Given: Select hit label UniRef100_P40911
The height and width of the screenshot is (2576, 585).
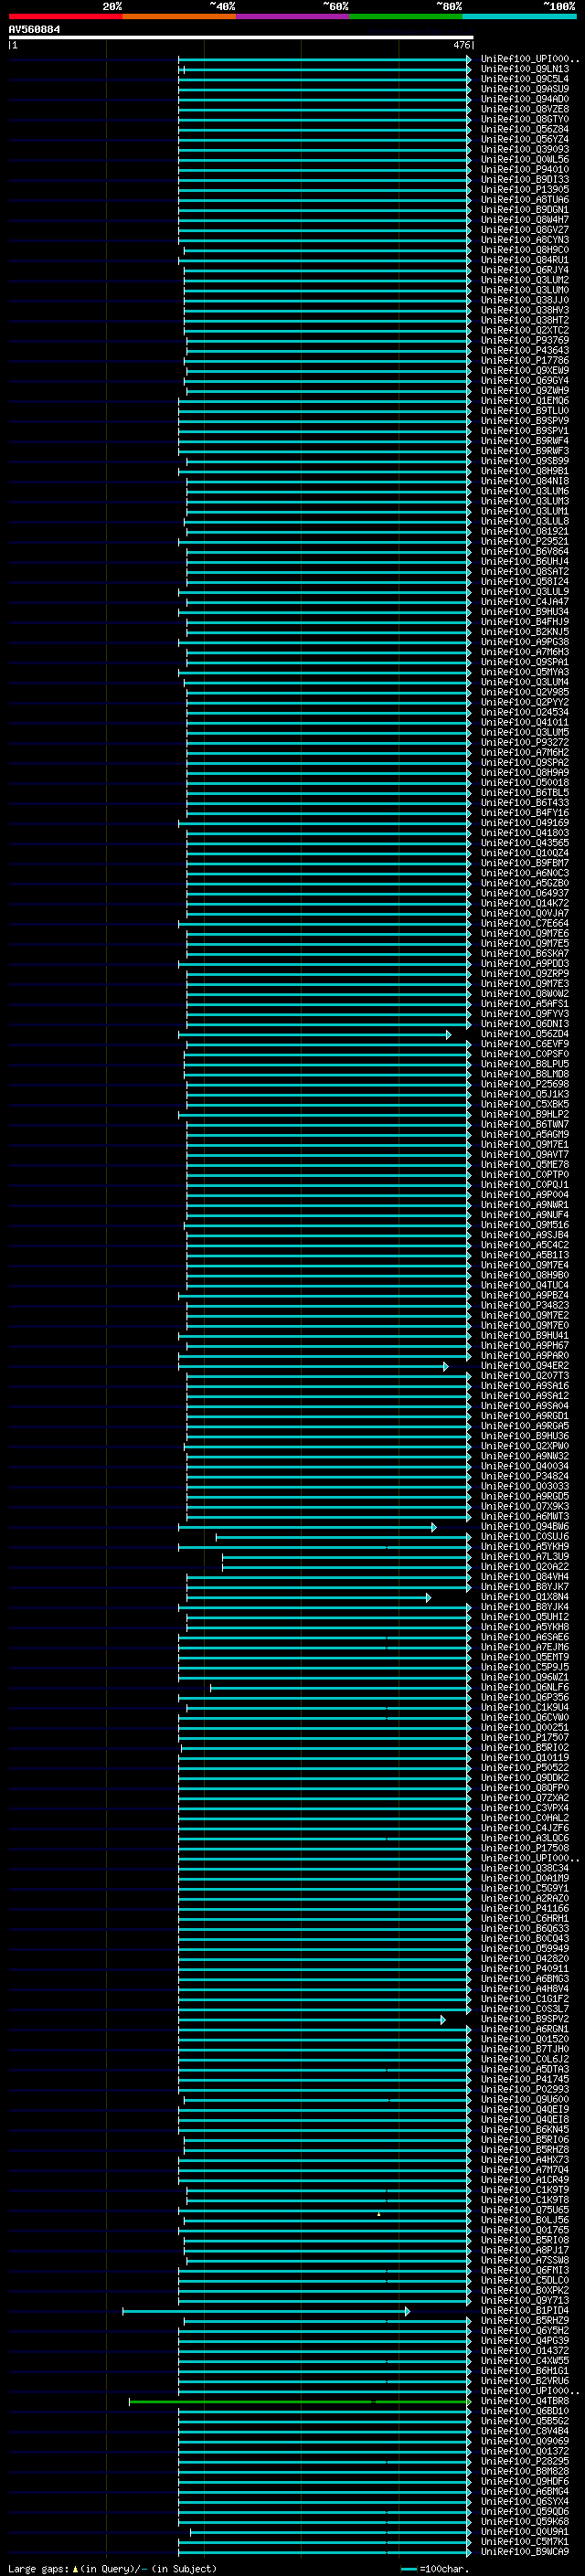Looking at the screenshot, I should (x=524, y=1969).
